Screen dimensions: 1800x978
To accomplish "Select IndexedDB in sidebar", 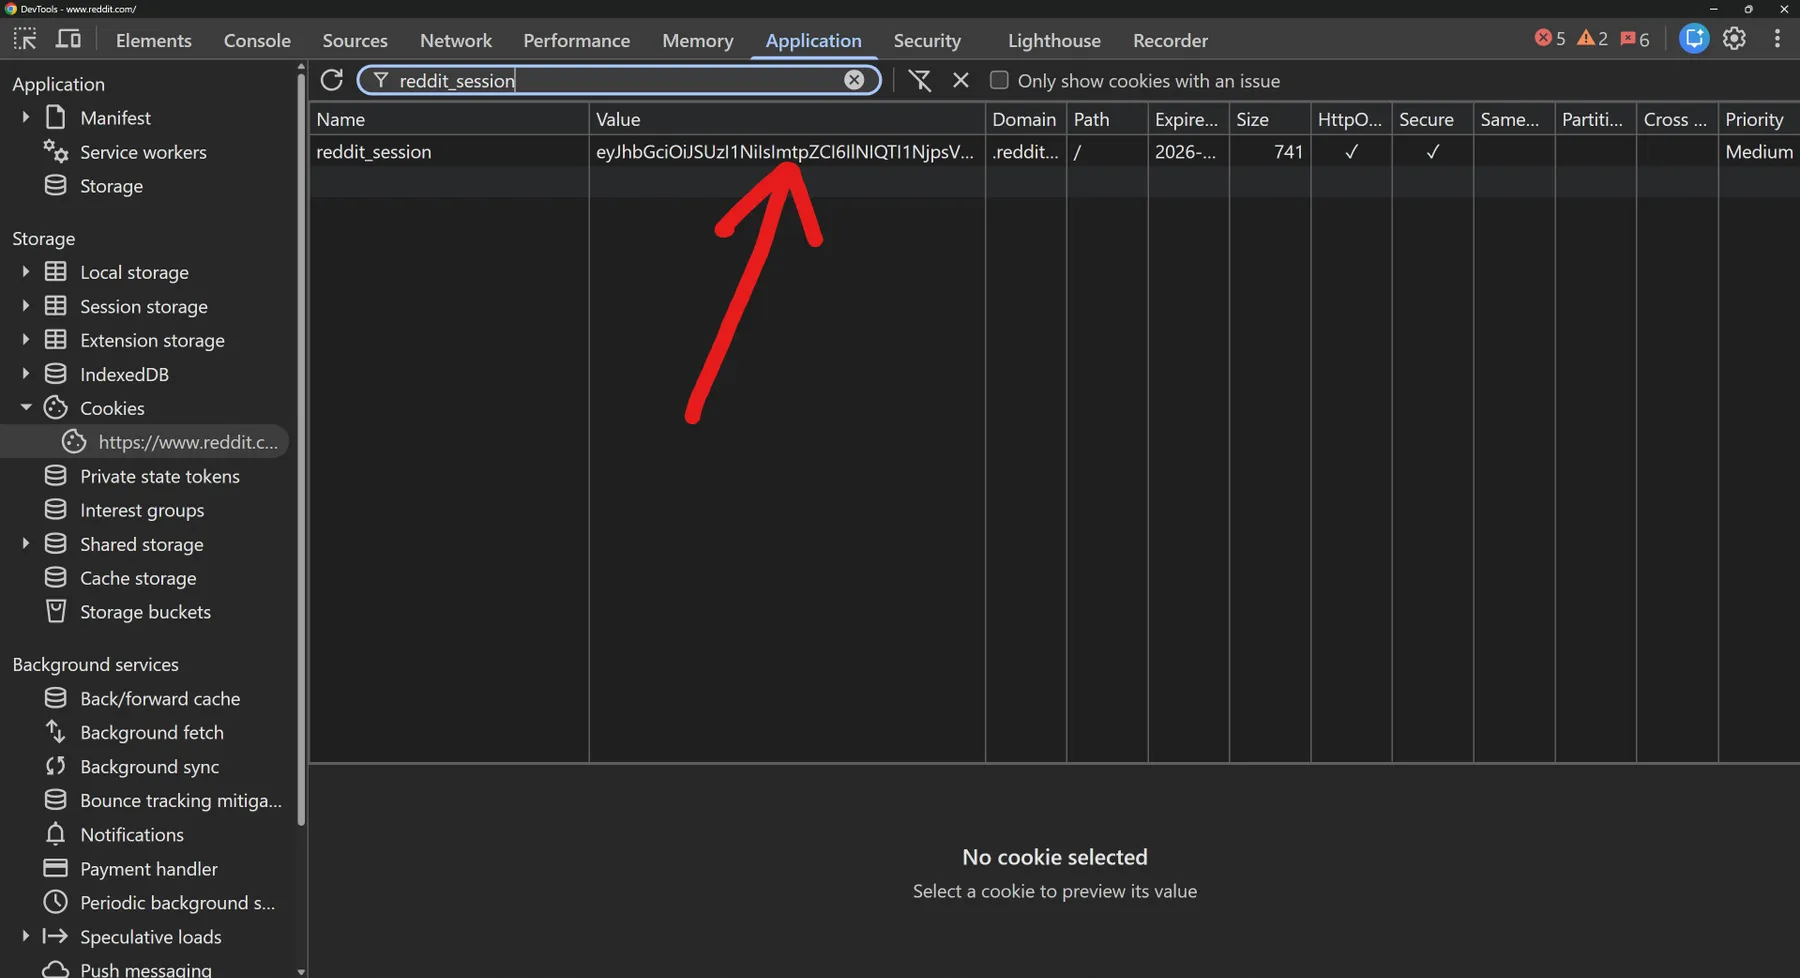I will pos(124,374).
